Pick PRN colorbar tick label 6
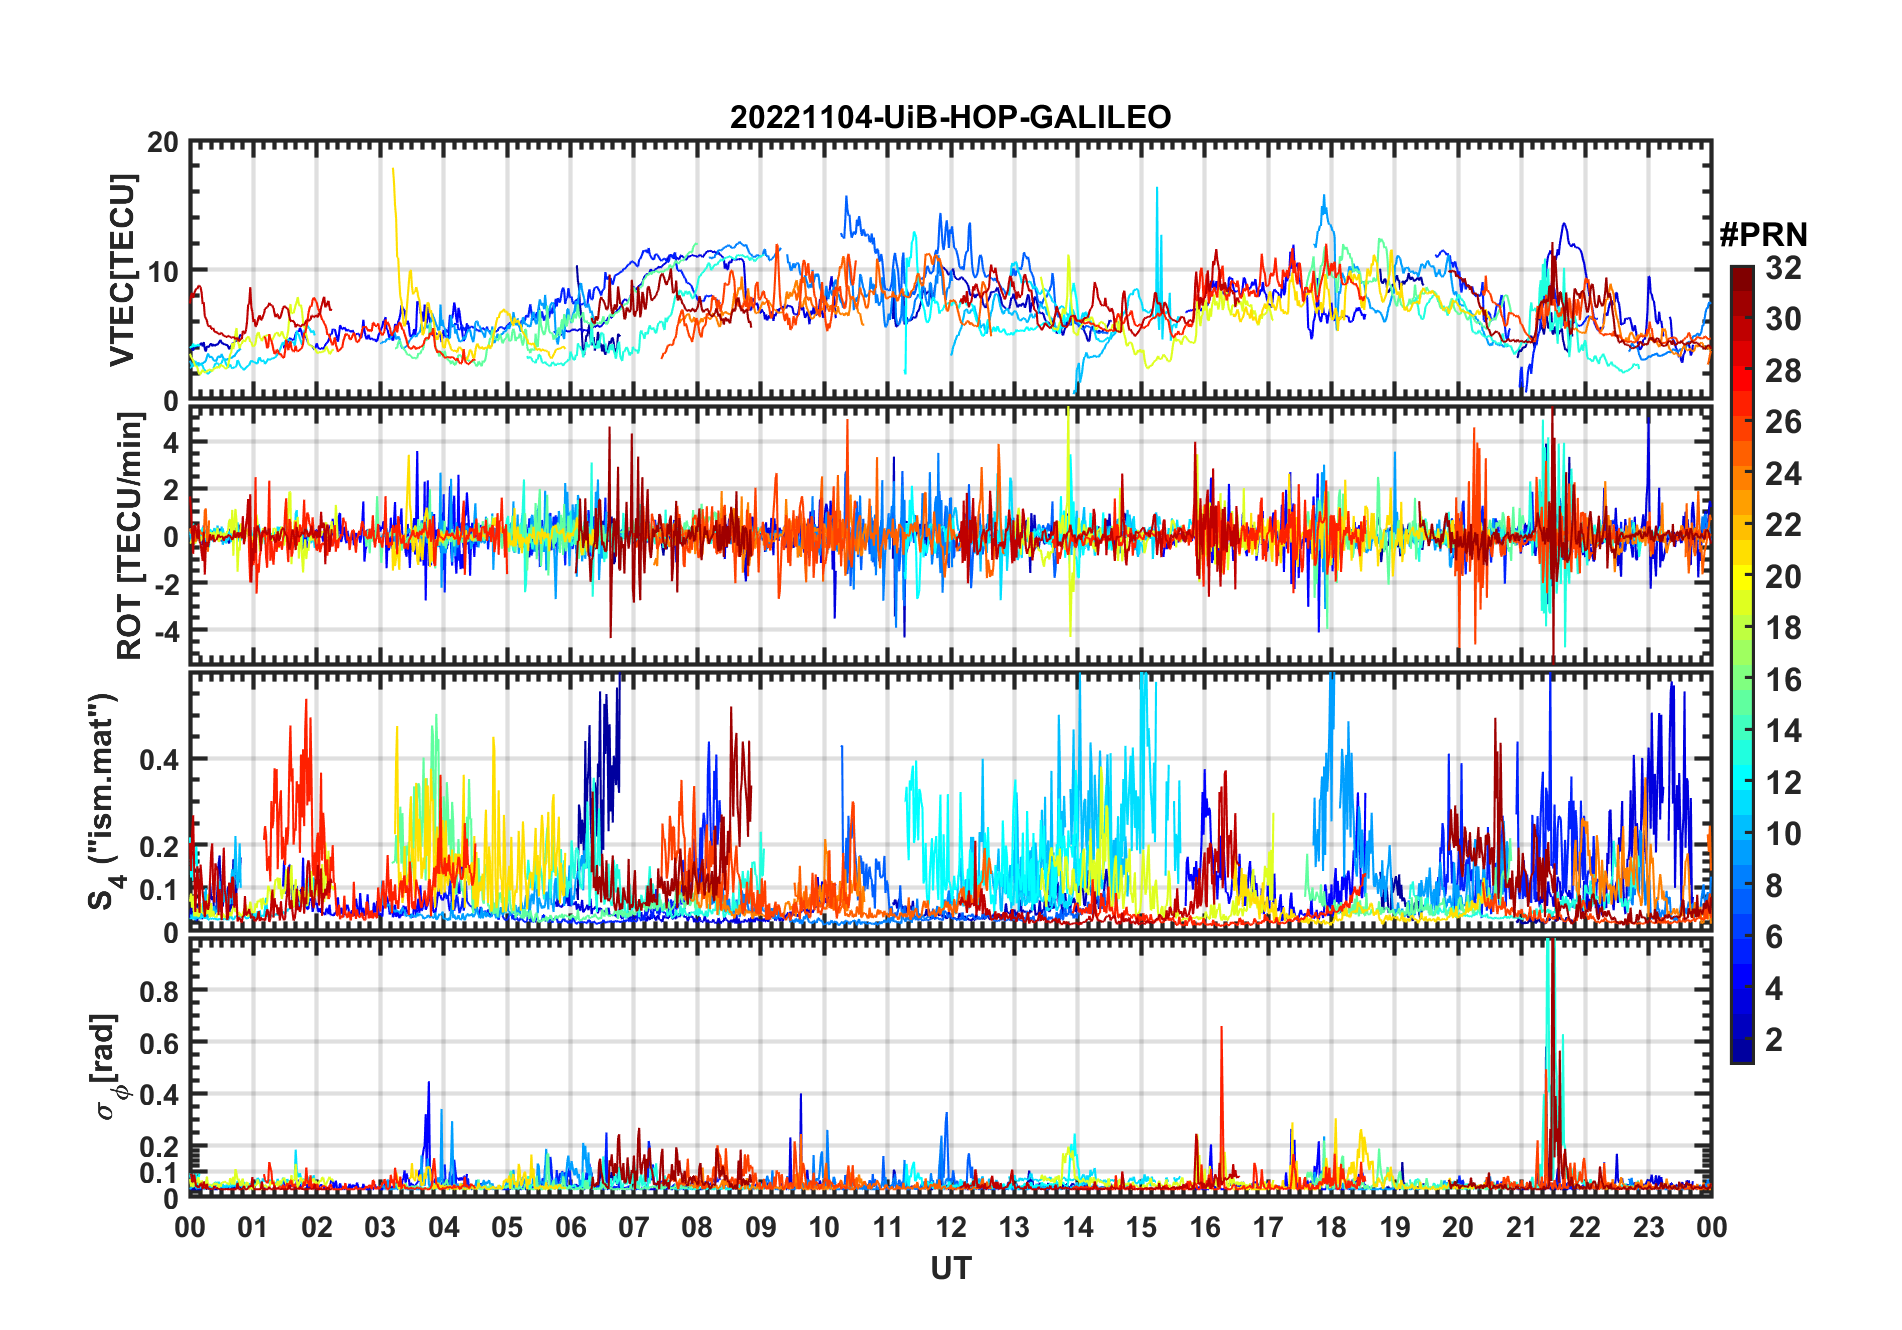Image resolution: width=1902 pixels, height=1330 pixels. 1775,937
